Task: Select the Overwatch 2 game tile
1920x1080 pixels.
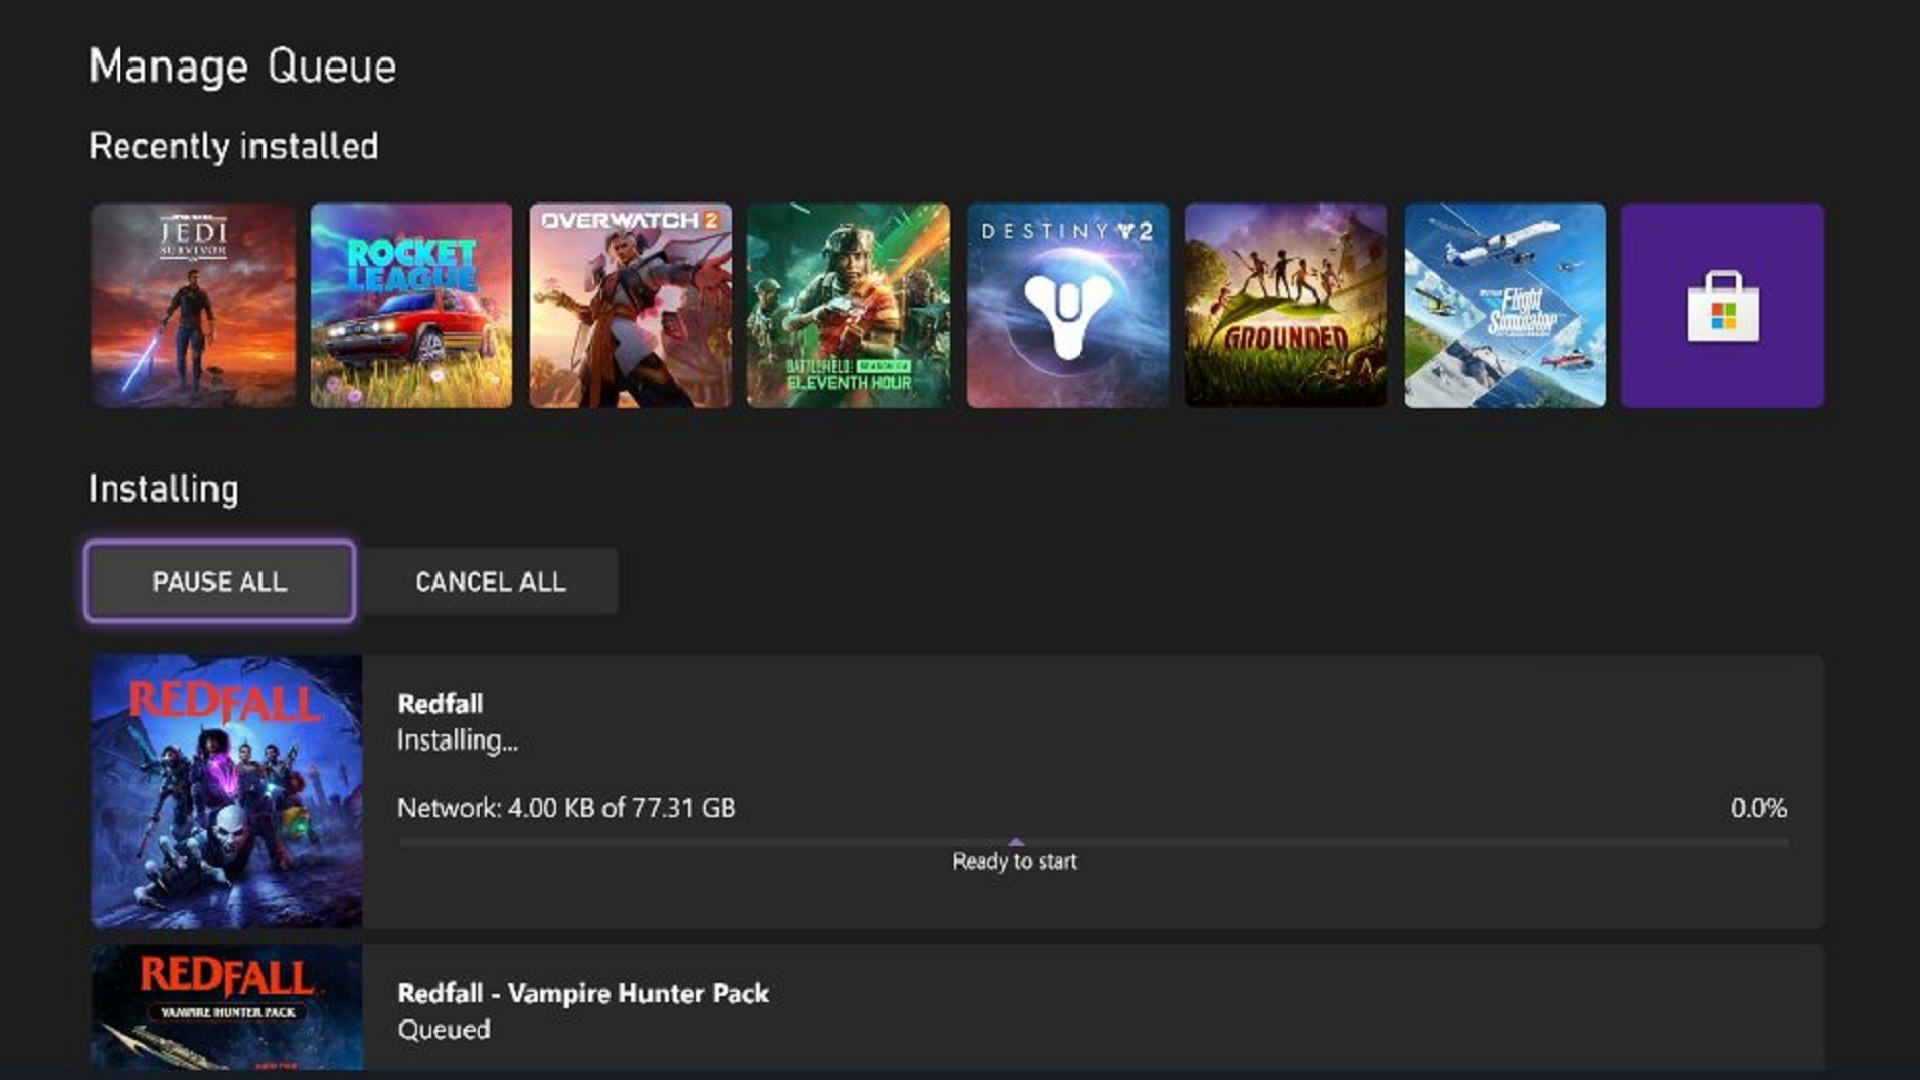Action: tap(630, 305)
